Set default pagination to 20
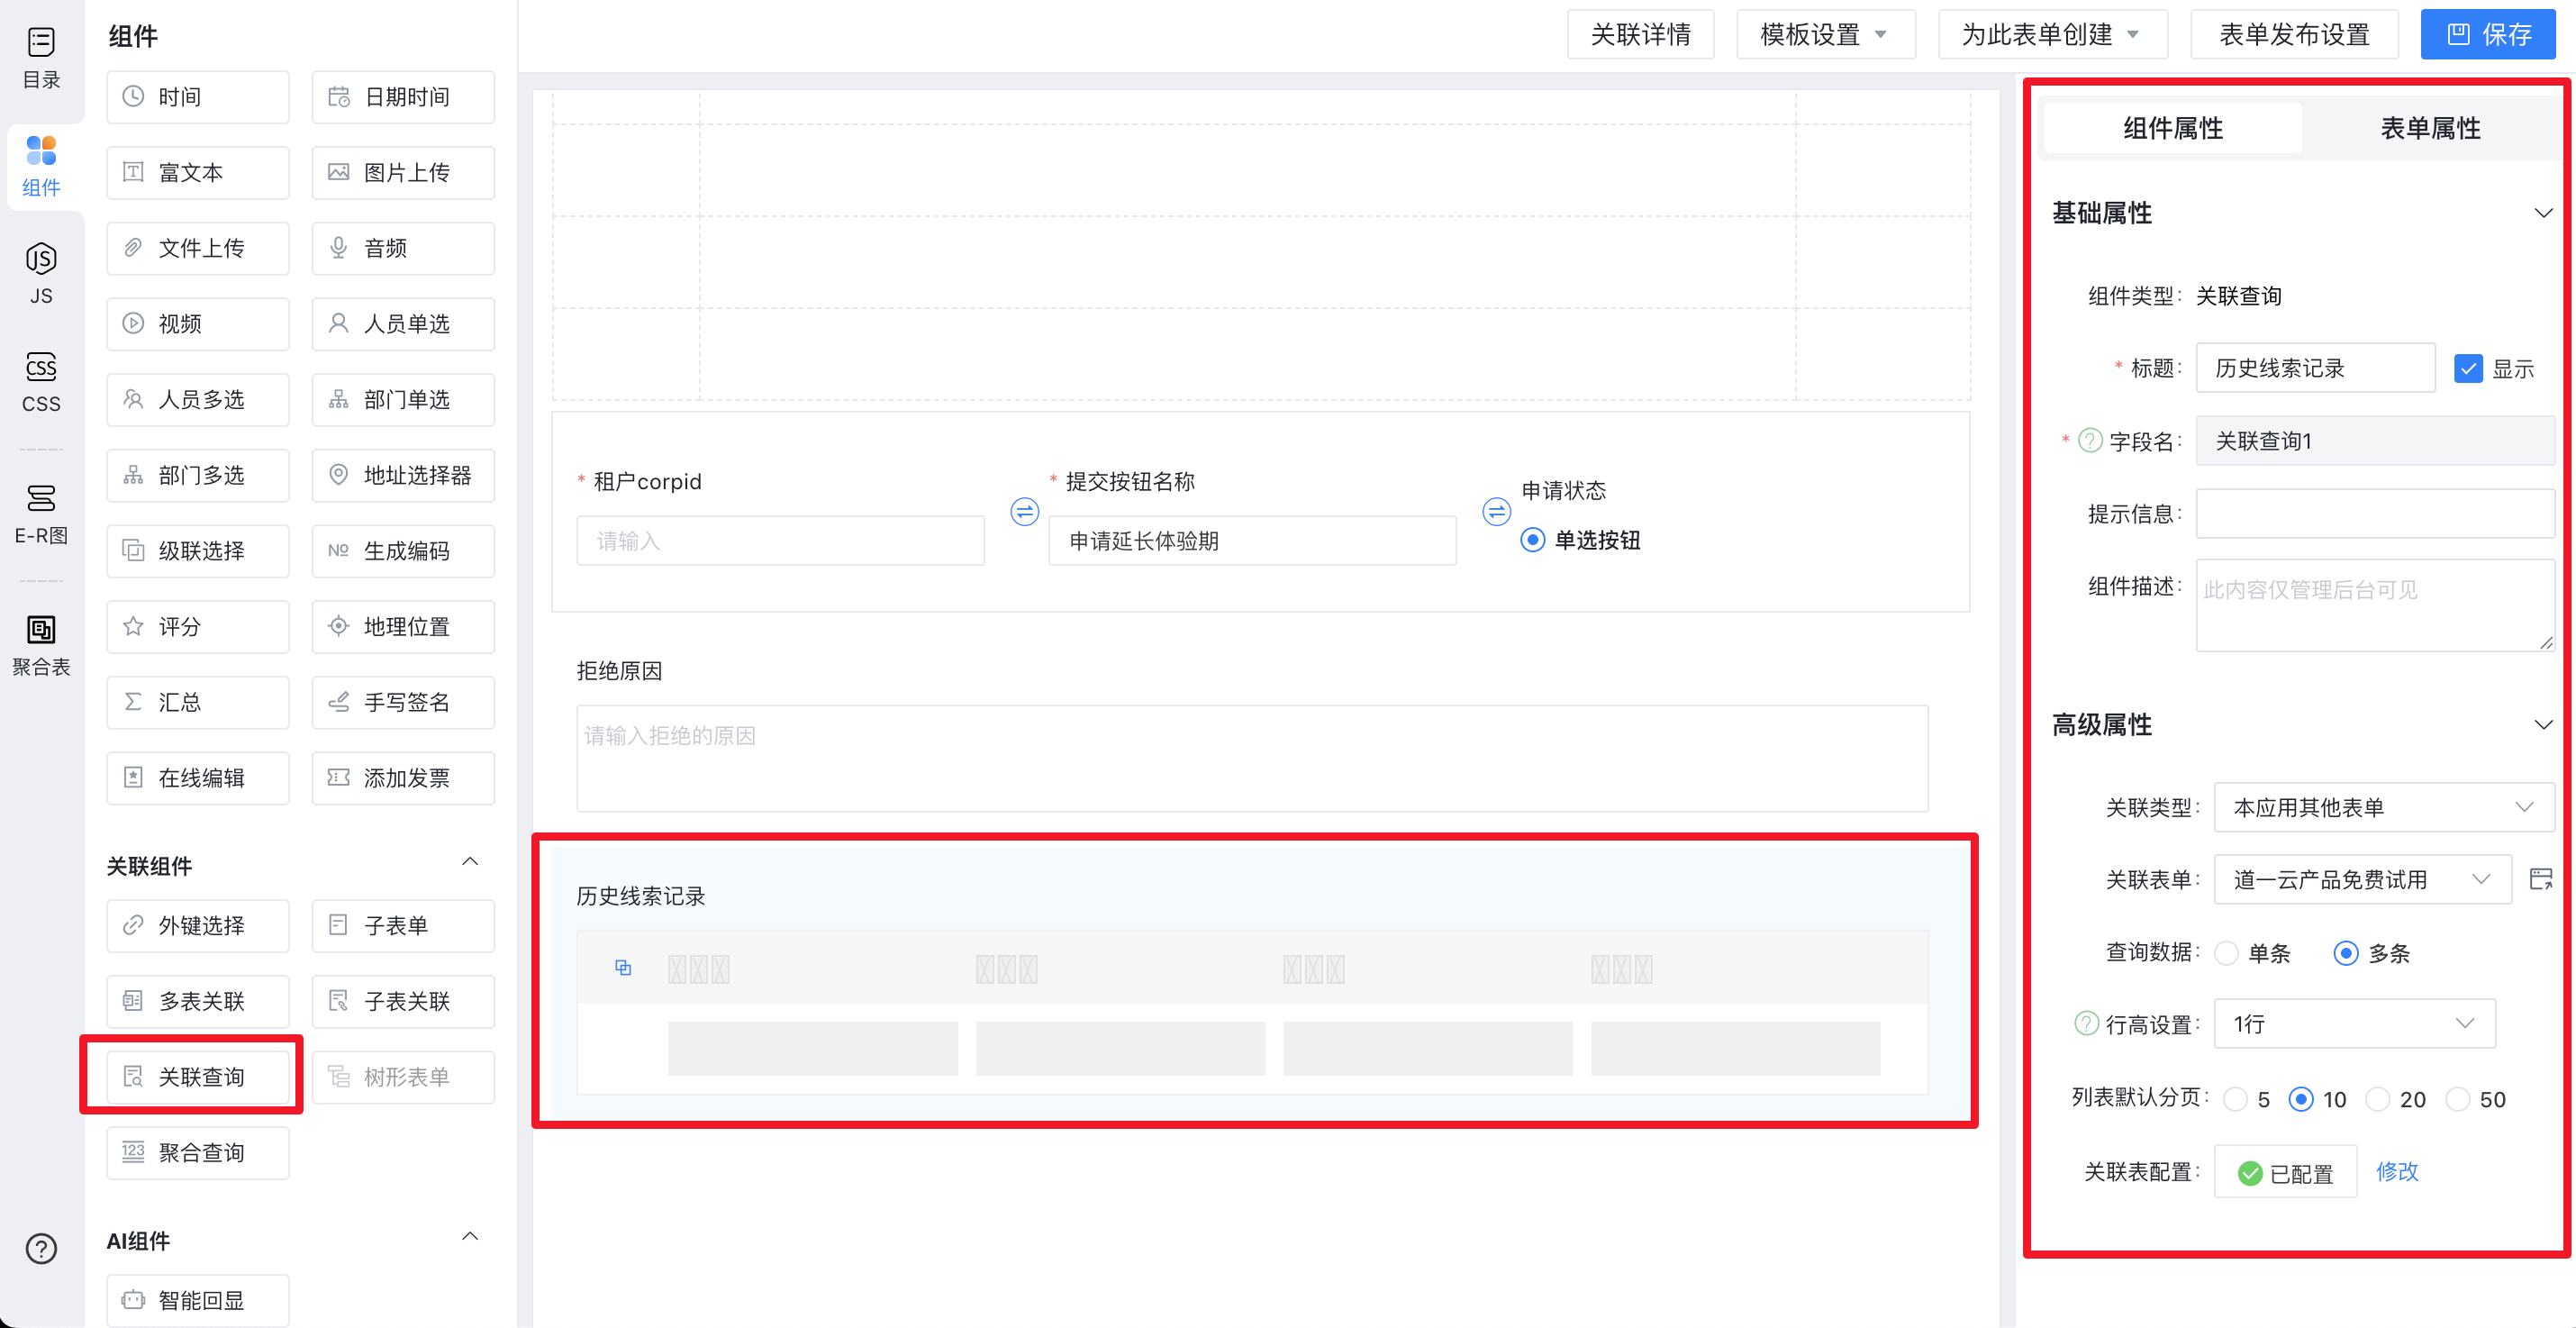 coord(2378,1099)
